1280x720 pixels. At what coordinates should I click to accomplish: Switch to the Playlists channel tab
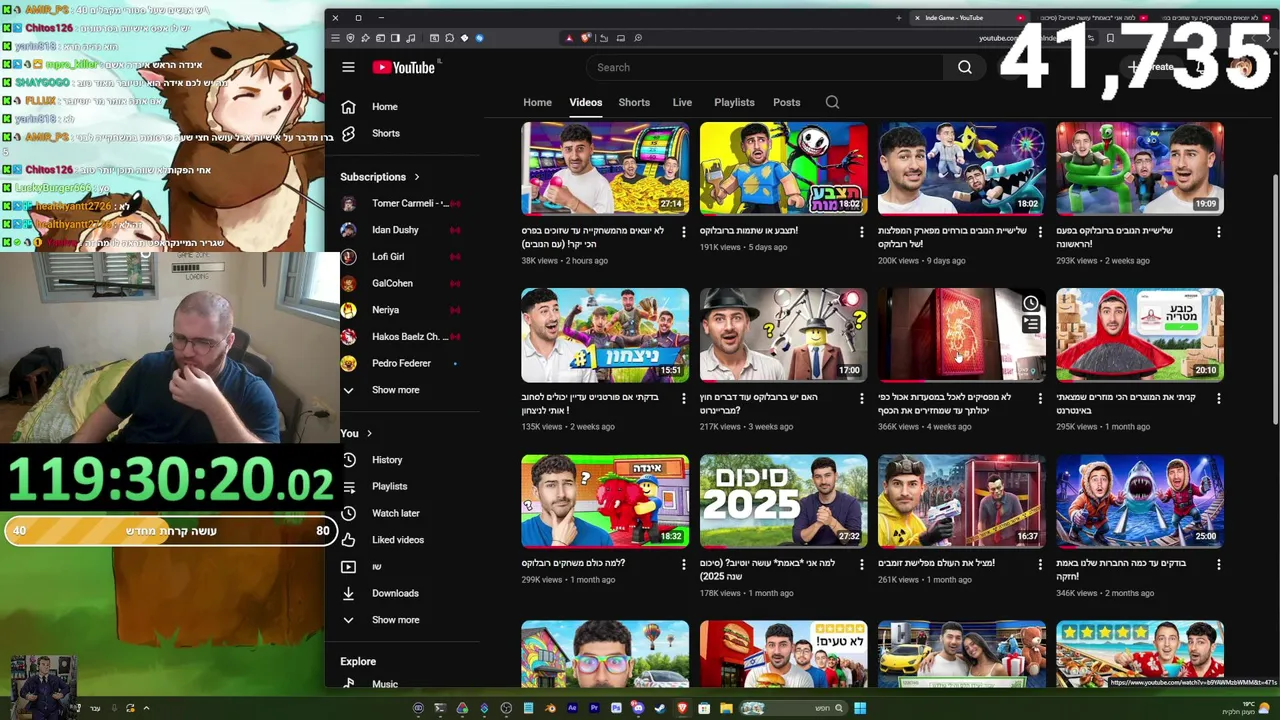pyautogui.click(x=734, y=102)
